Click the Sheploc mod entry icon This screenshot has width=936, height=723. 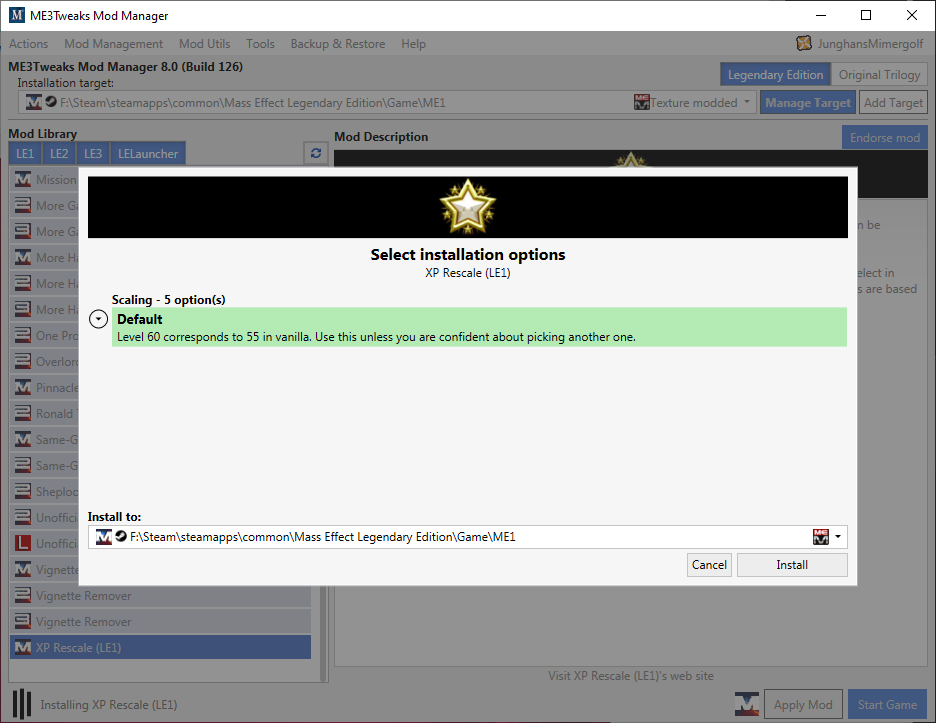pyautogui.click(x=23, y=491)
